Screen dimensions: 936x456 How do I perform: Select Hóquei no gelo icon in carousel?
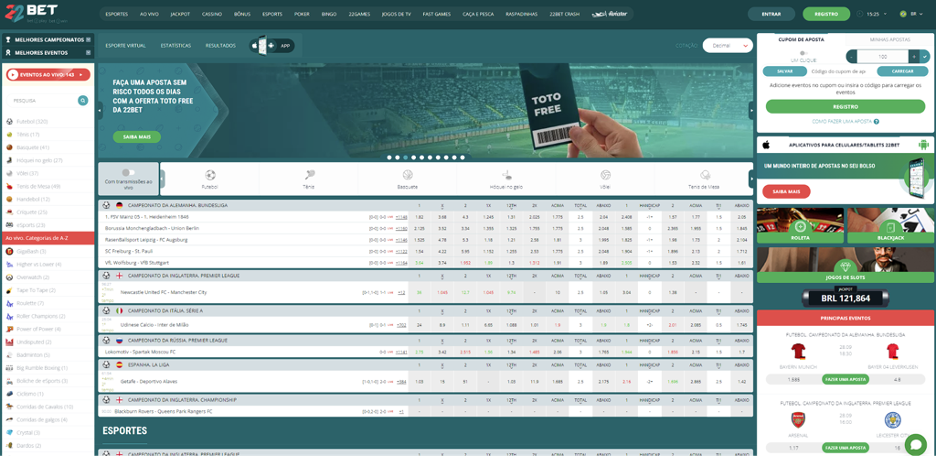click(506, 175)
